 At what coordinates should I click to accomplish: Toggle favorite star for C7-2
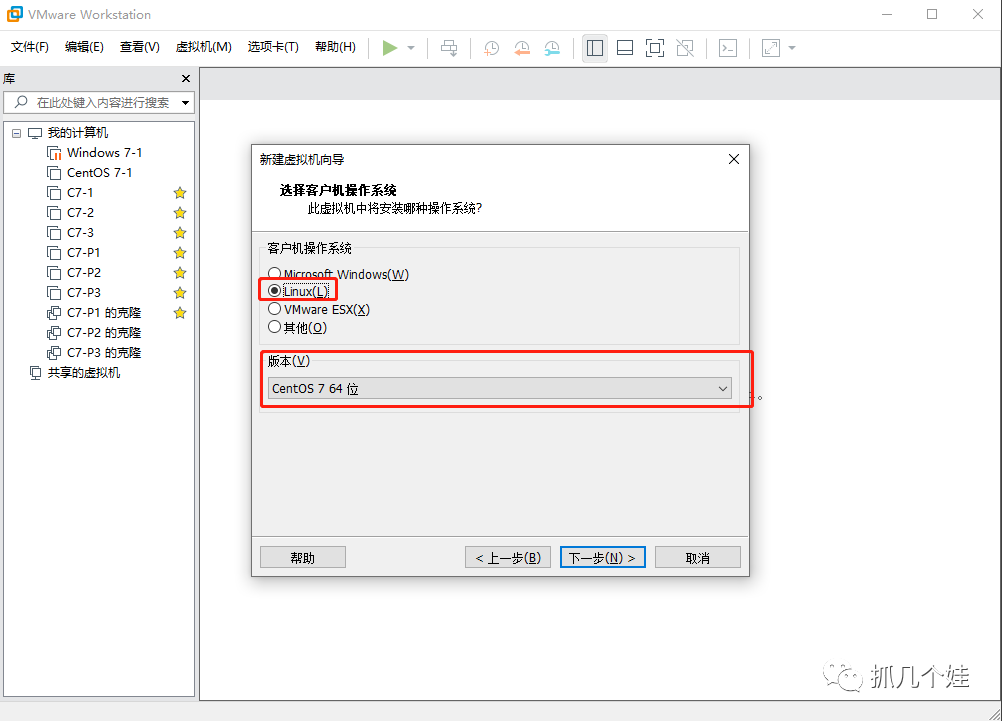tap(180, 213)
